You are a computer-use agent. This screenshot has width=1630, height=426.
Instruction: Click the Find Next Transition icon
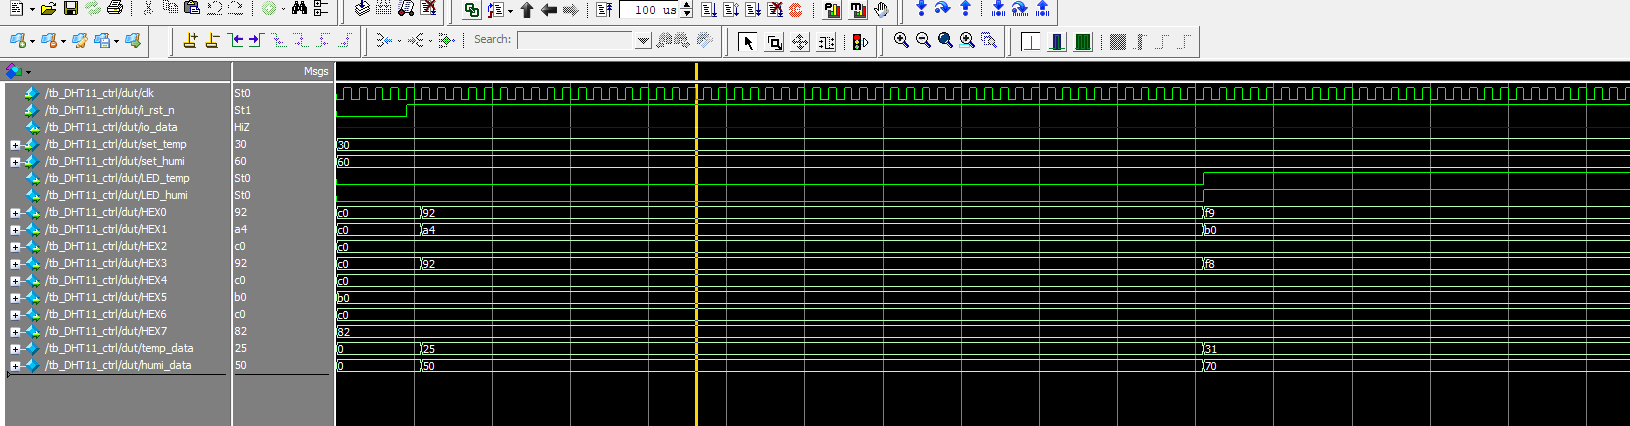(255, 41)
